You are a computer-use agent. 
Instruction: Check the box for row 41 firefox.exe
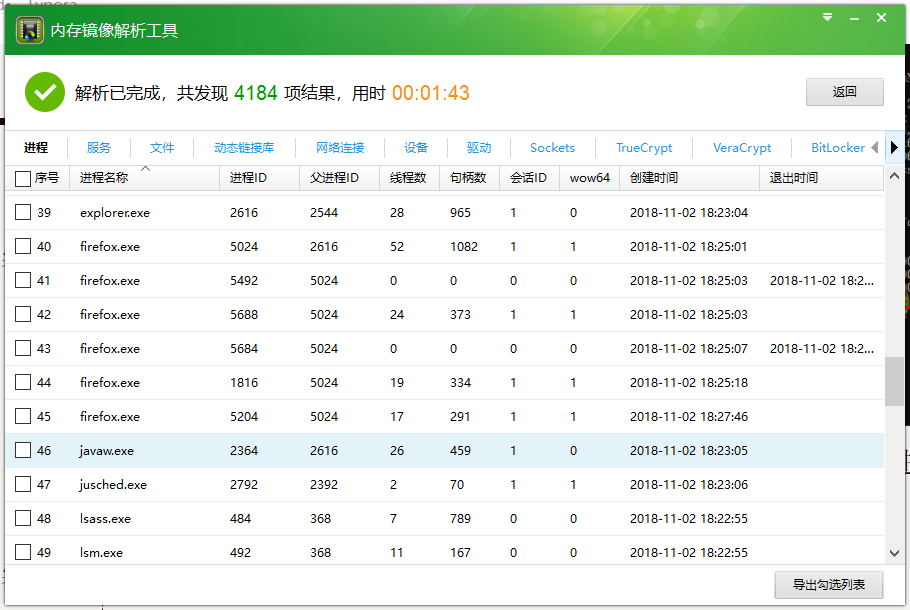[23, 280]
